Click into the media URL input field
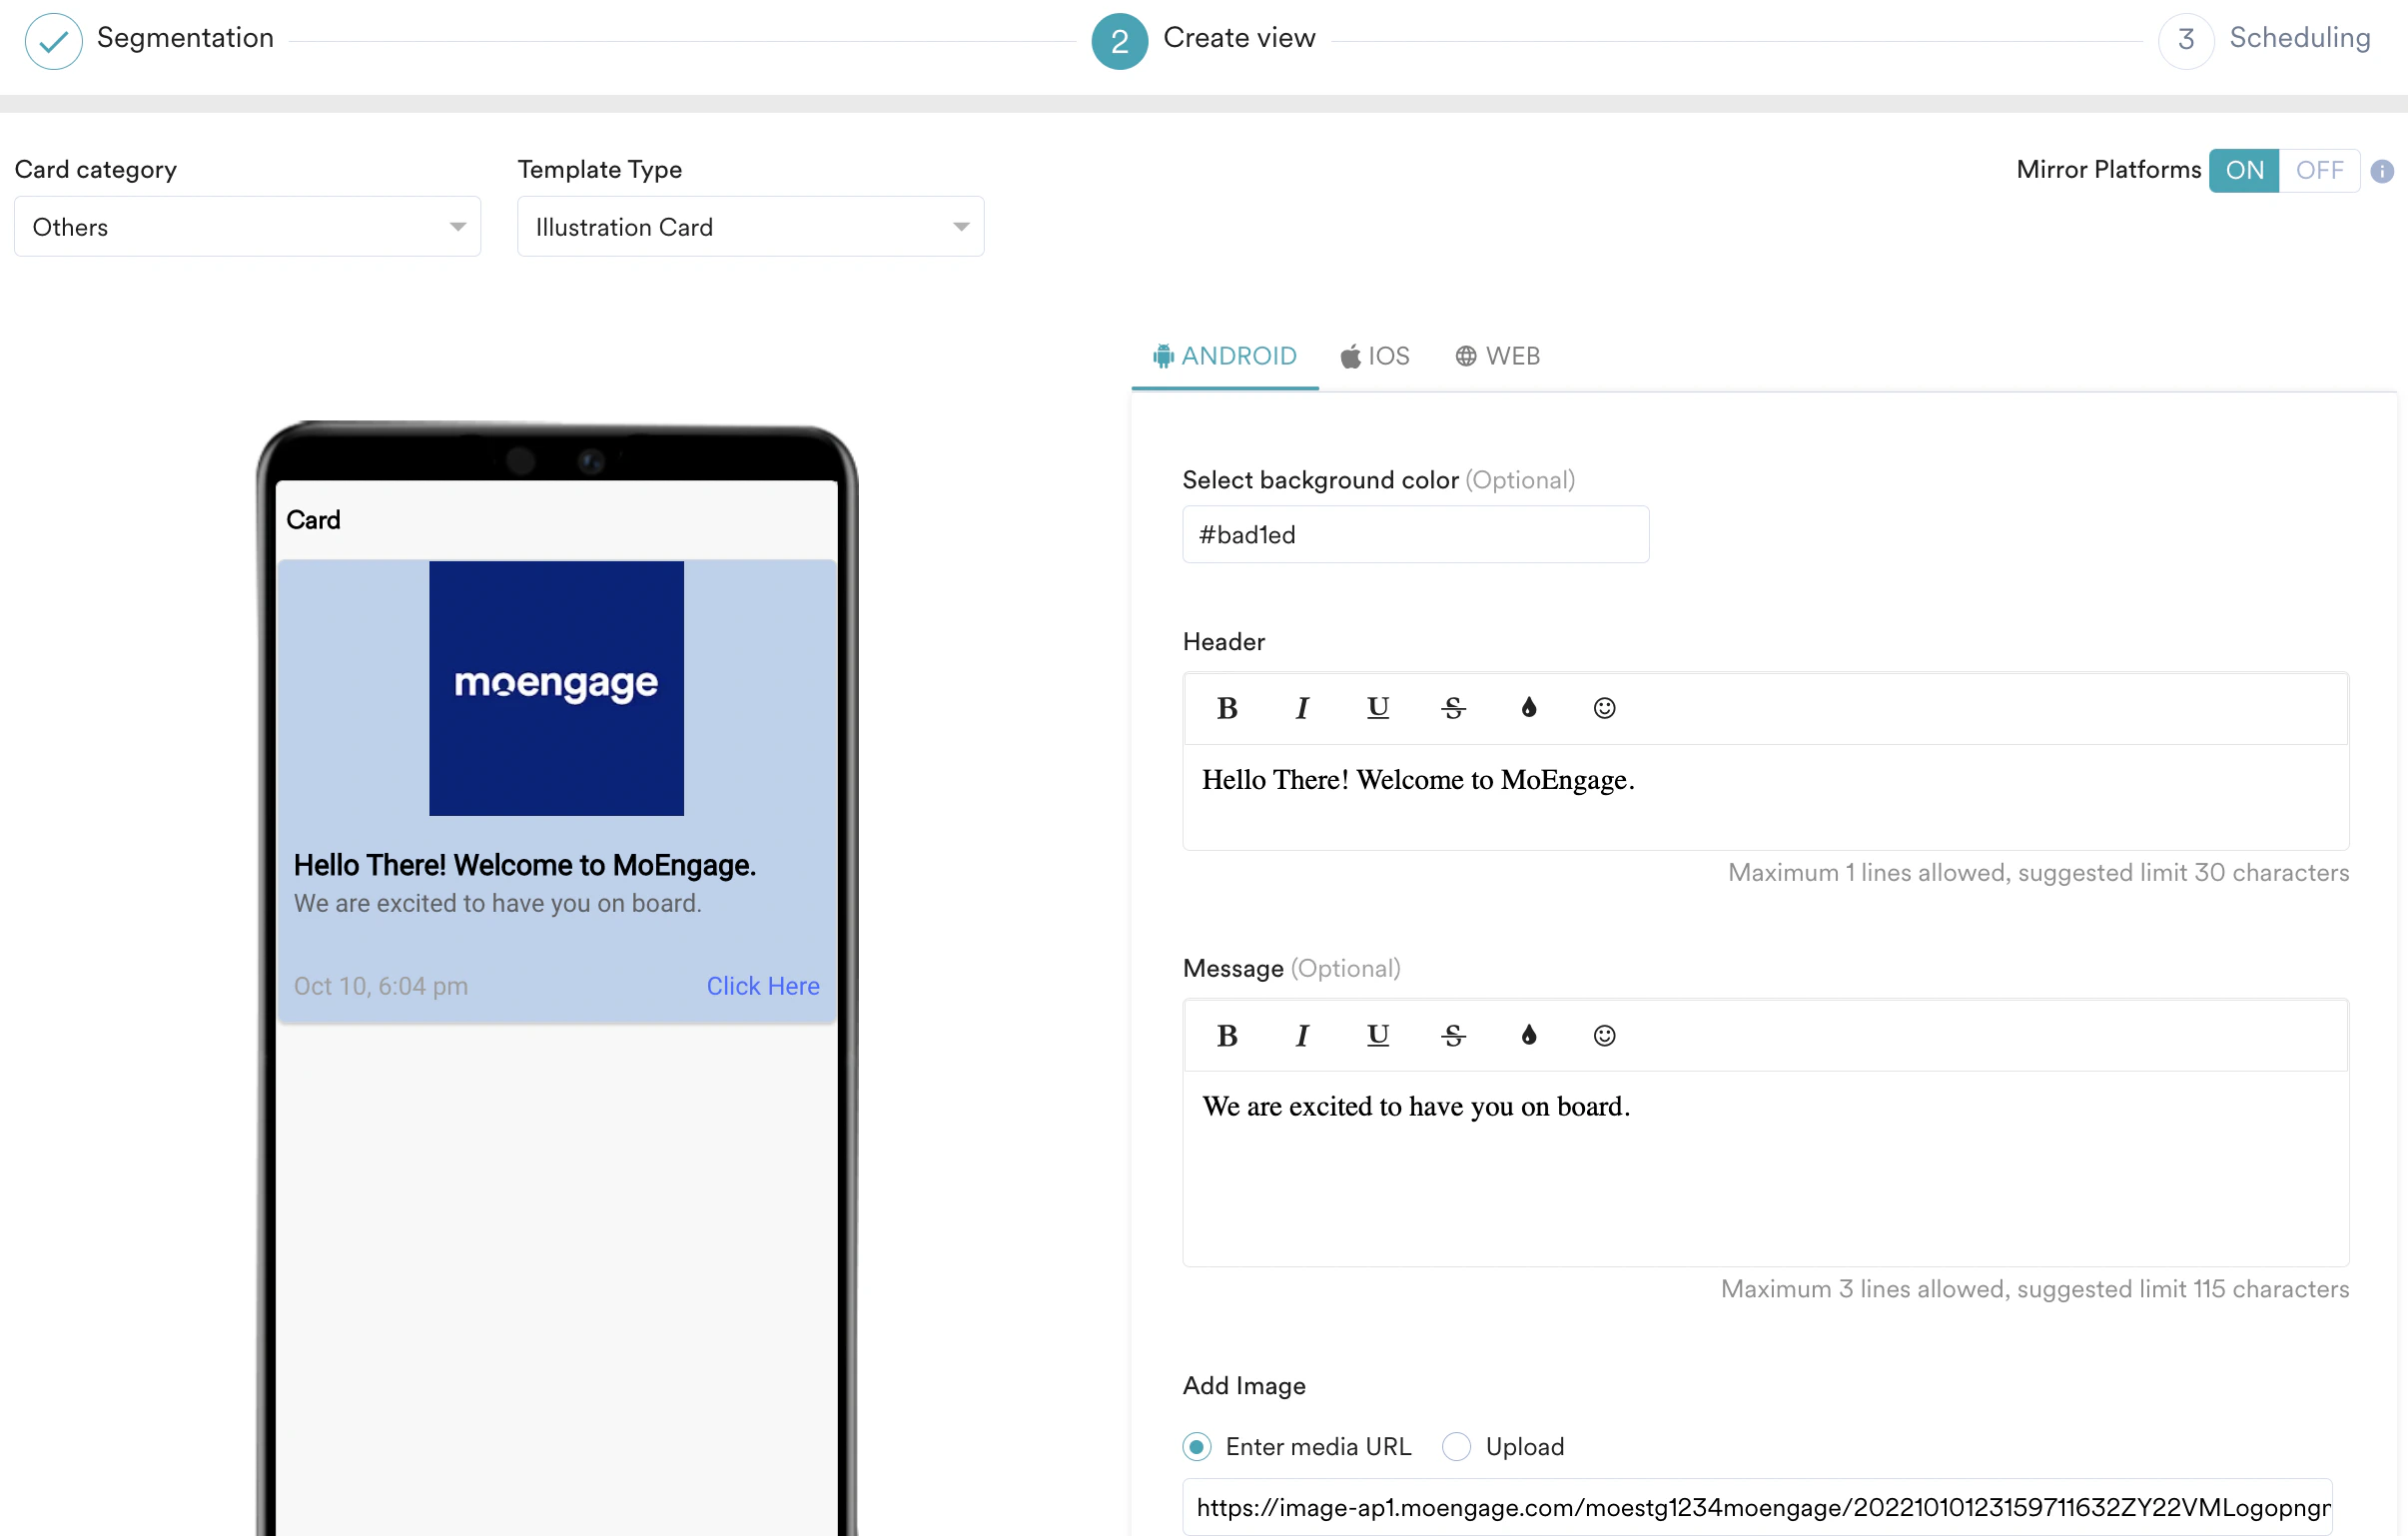The height and width of the screenshot is (1536, 2408). [1756, 1507]
